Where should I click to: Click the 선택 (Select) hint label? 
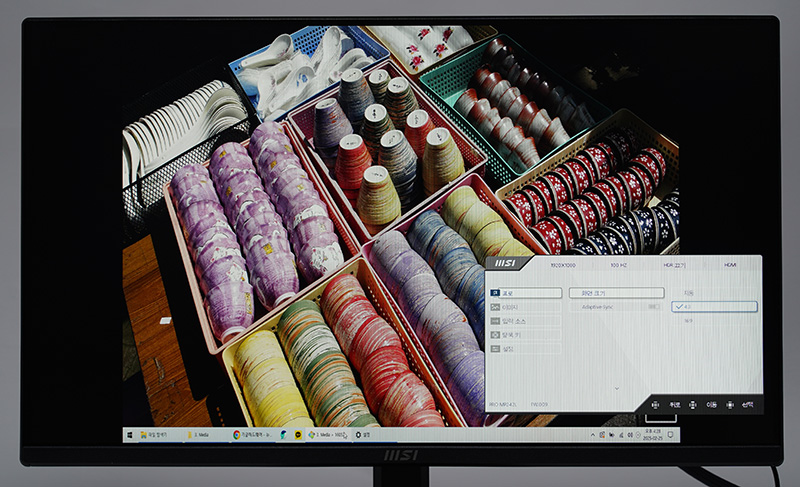(x=748, y=405)
